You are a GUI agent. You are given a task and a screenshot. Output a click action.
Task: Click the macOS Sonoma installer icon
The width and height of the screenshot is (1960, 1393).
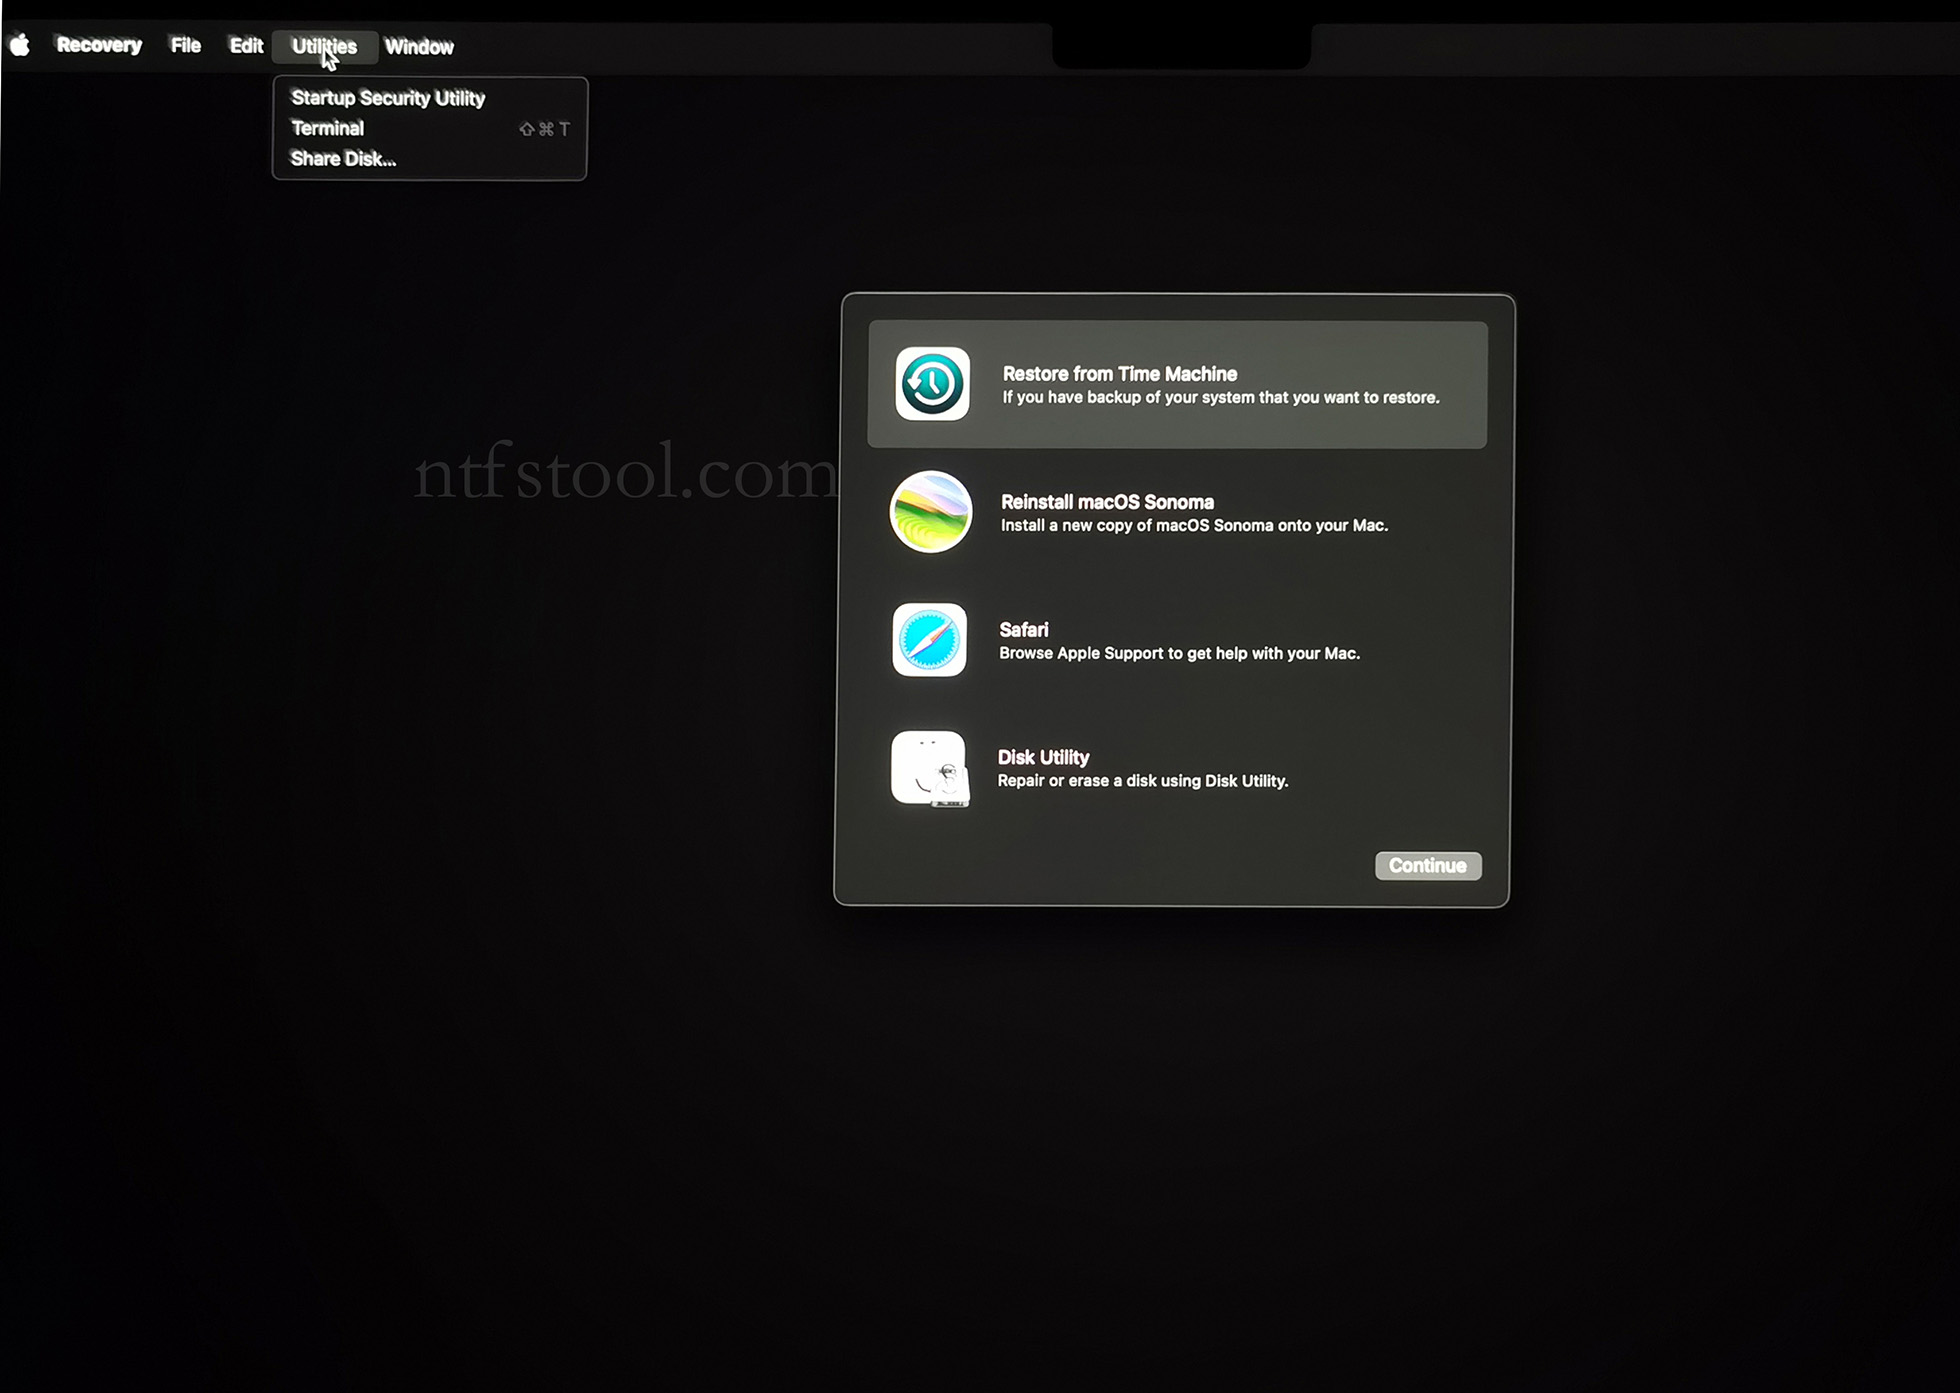click(931, 512)
